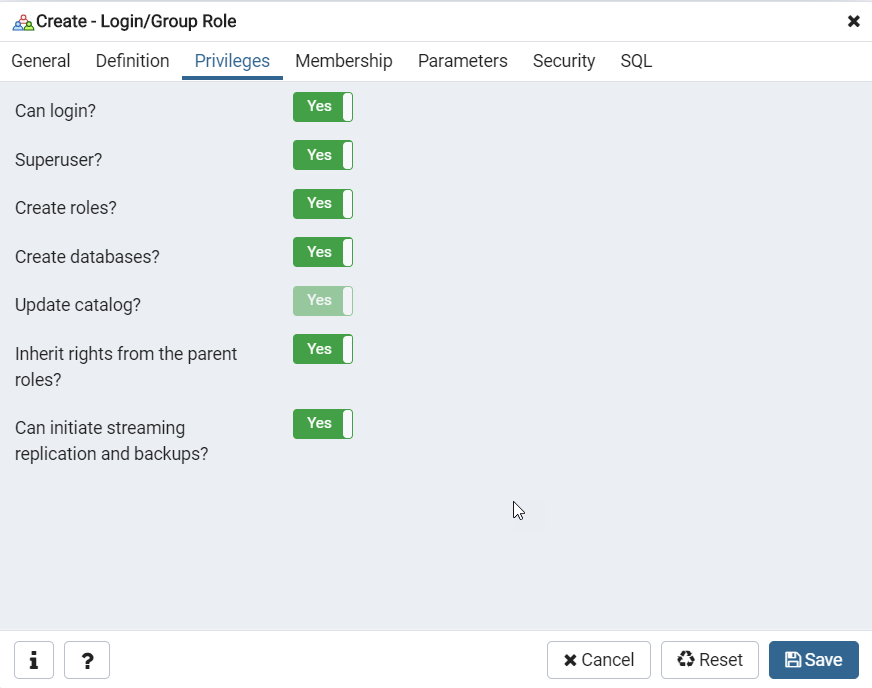Switch off Create databases privilege

coord(322,253)
